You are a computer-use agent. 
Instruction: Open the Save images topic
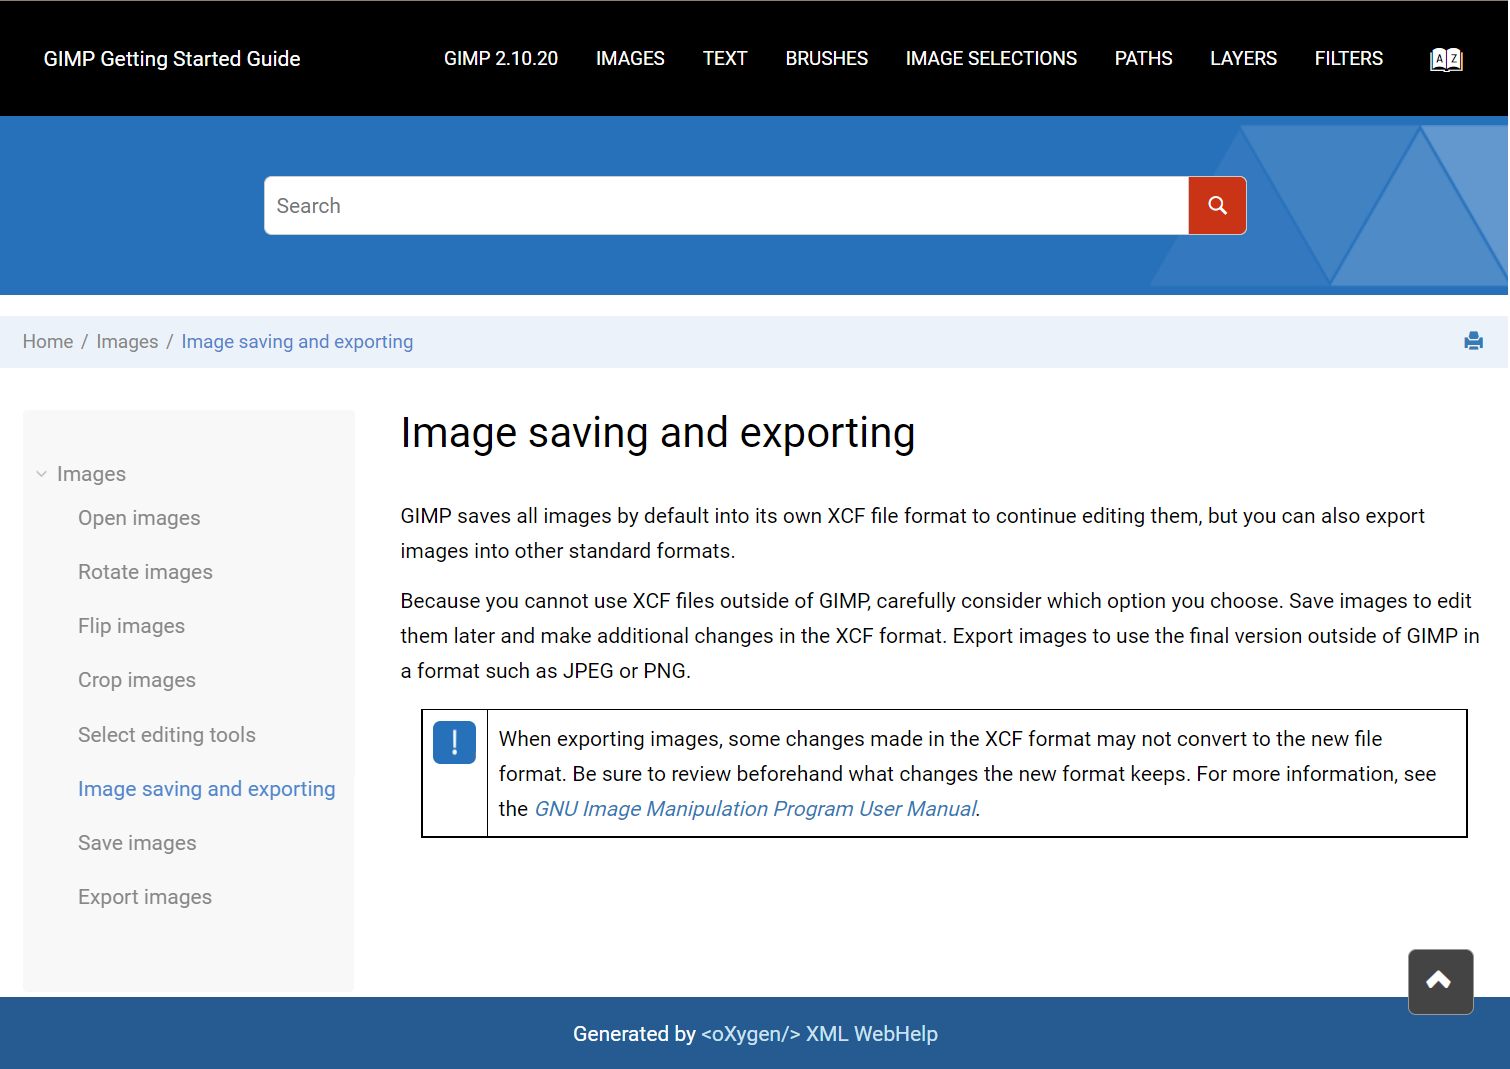[x=137, y=843]
